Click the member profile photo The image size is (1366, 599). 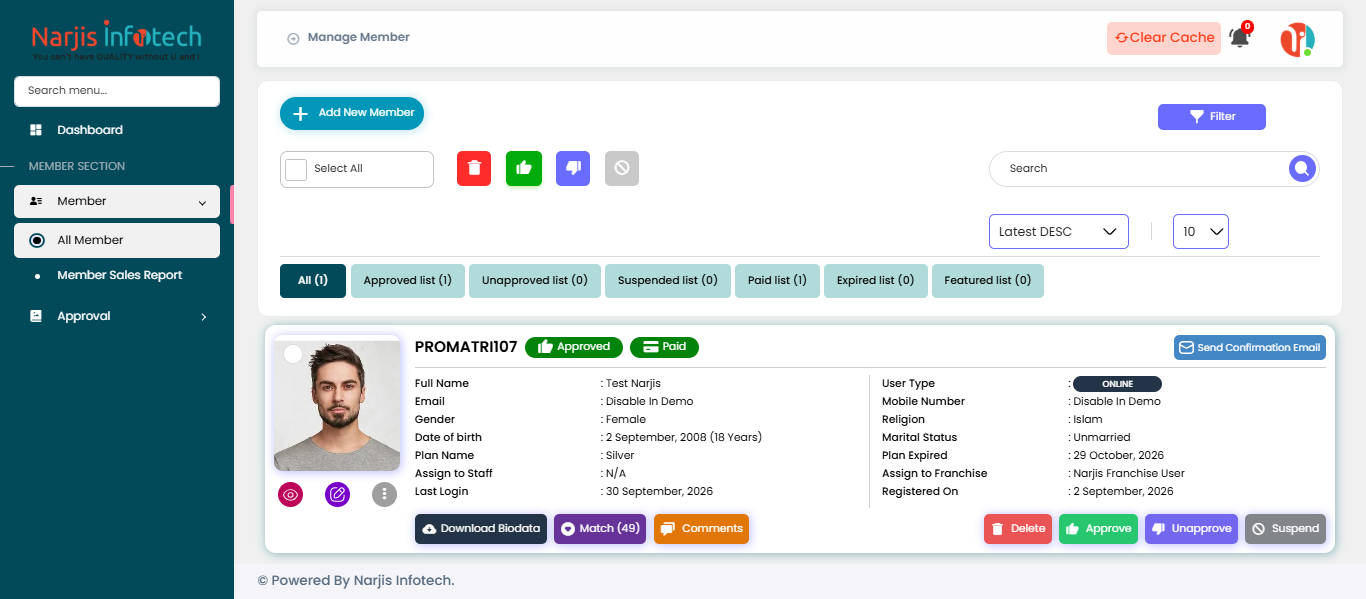pos(337,403)
